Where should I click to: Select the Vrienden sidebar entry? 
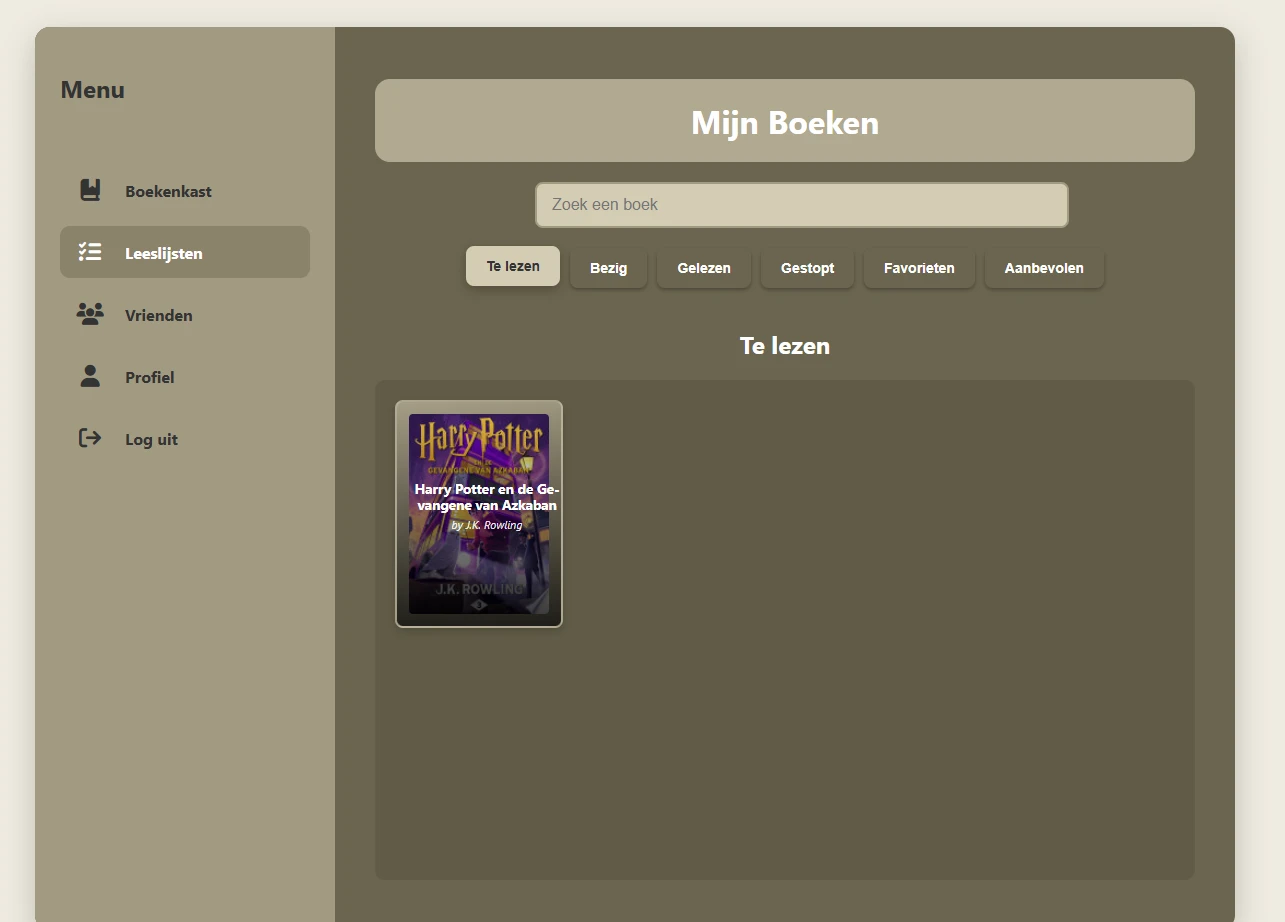159,315
